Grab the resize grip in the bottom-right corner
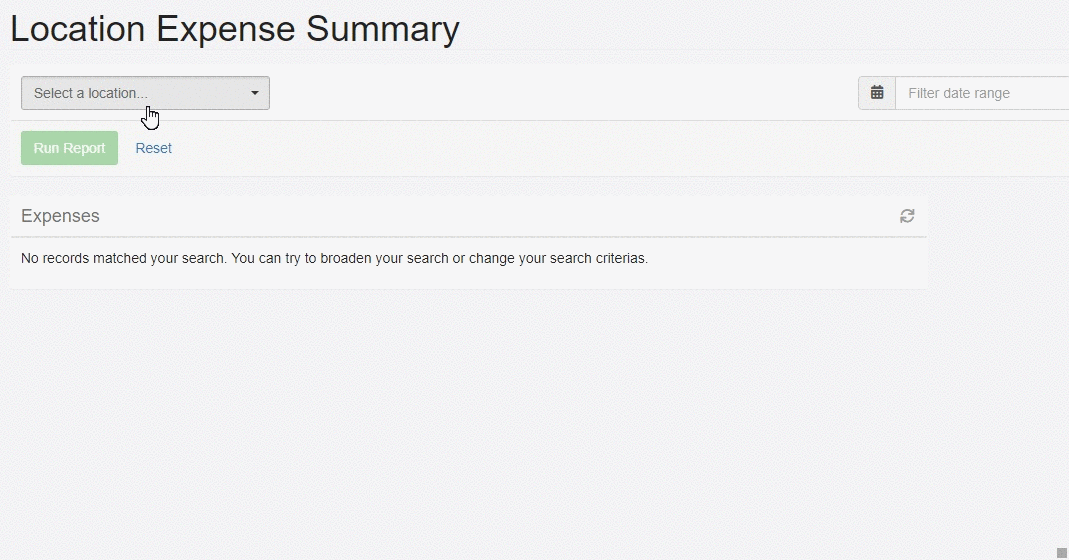The image size is (1069, 560). 1062,552
